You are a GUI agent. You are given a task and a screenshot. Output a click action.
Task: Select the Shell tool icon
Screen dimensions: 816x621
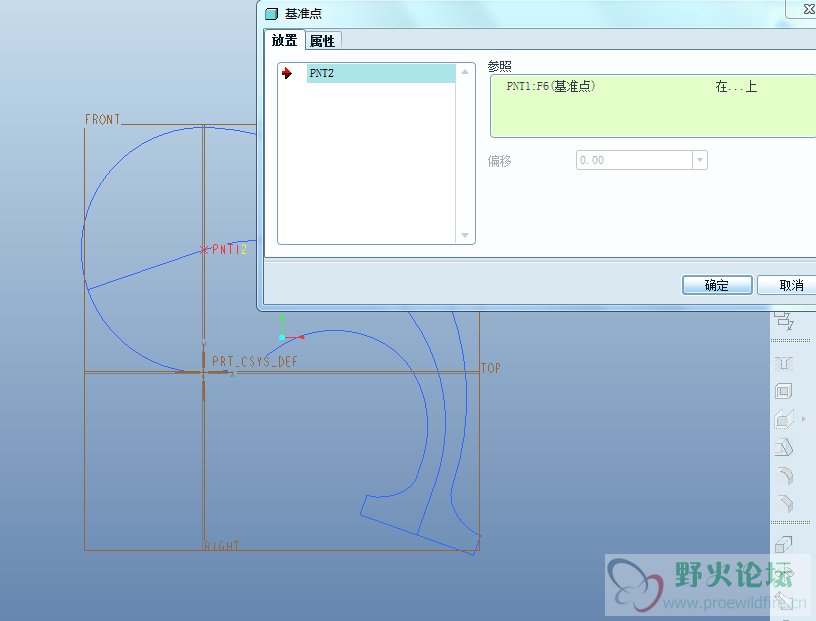[x=784, y=391]
